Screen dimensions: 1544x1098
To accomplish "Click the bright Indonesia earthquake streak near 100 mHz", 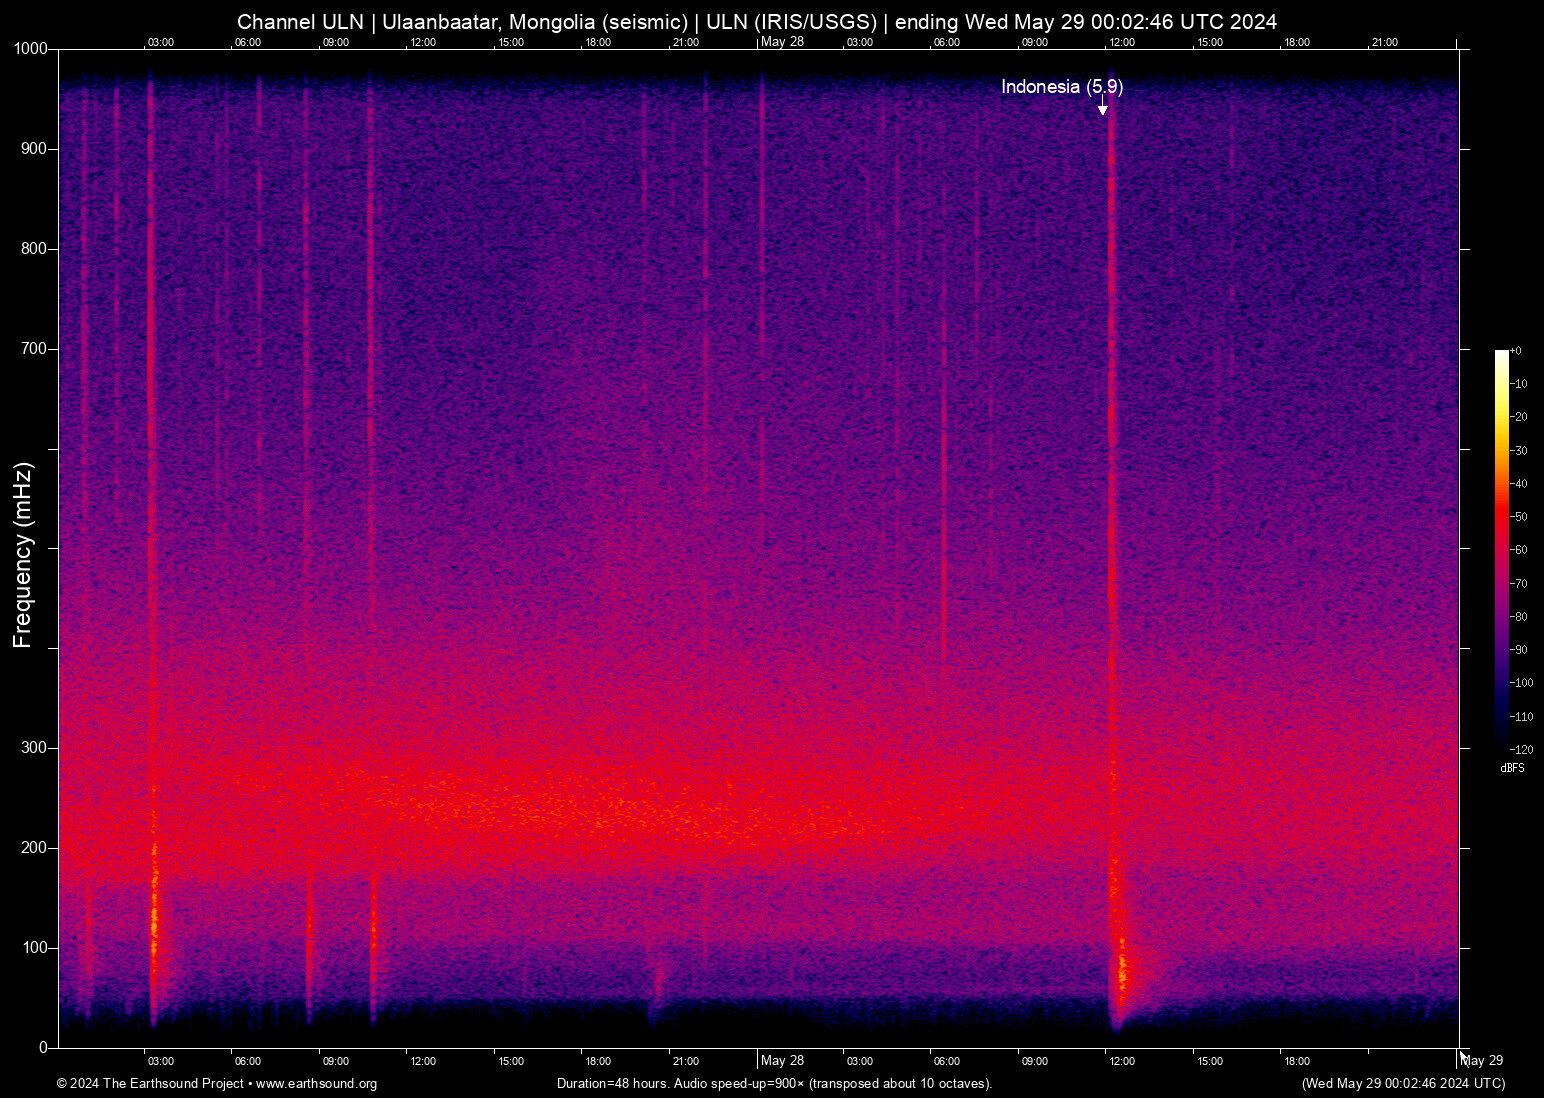I will coord(1120,965).
